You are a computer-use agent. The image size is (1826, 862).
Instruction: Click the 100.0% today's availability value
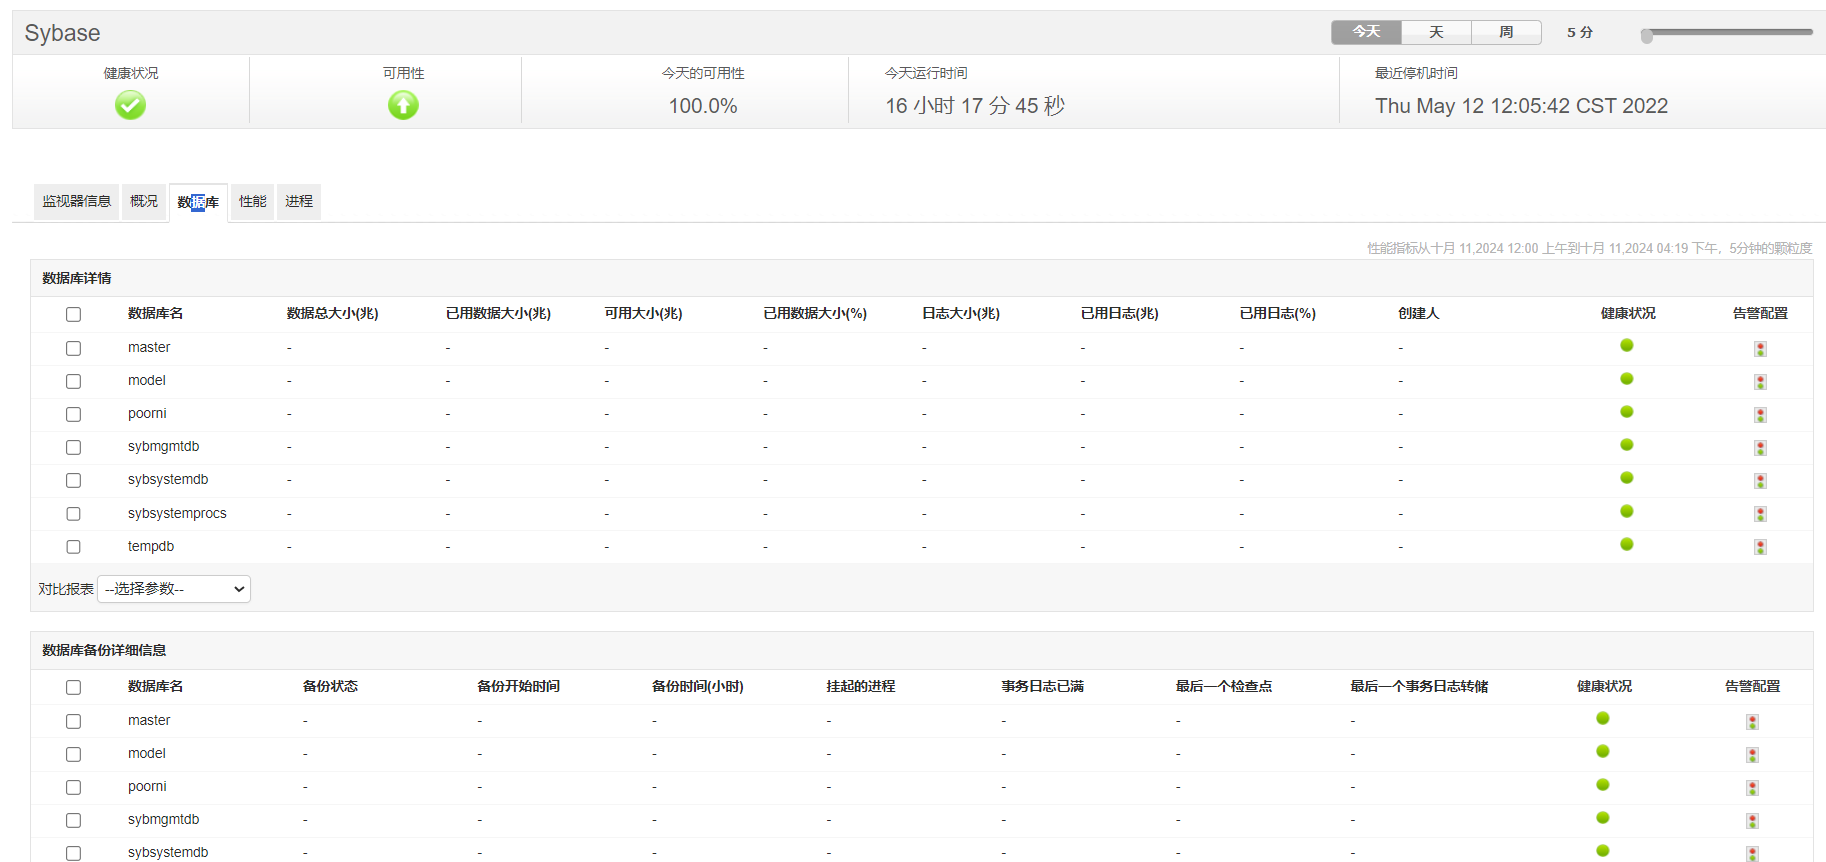703,106
